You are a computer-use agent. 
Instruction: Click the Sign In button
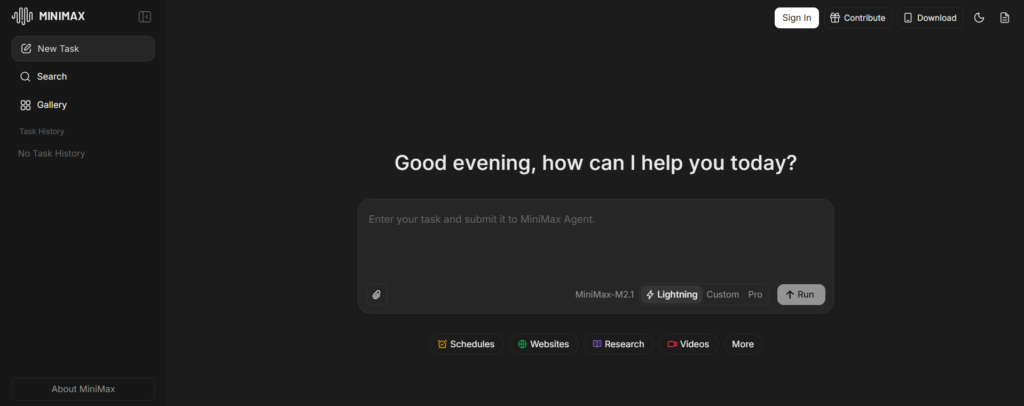point(797,18)
